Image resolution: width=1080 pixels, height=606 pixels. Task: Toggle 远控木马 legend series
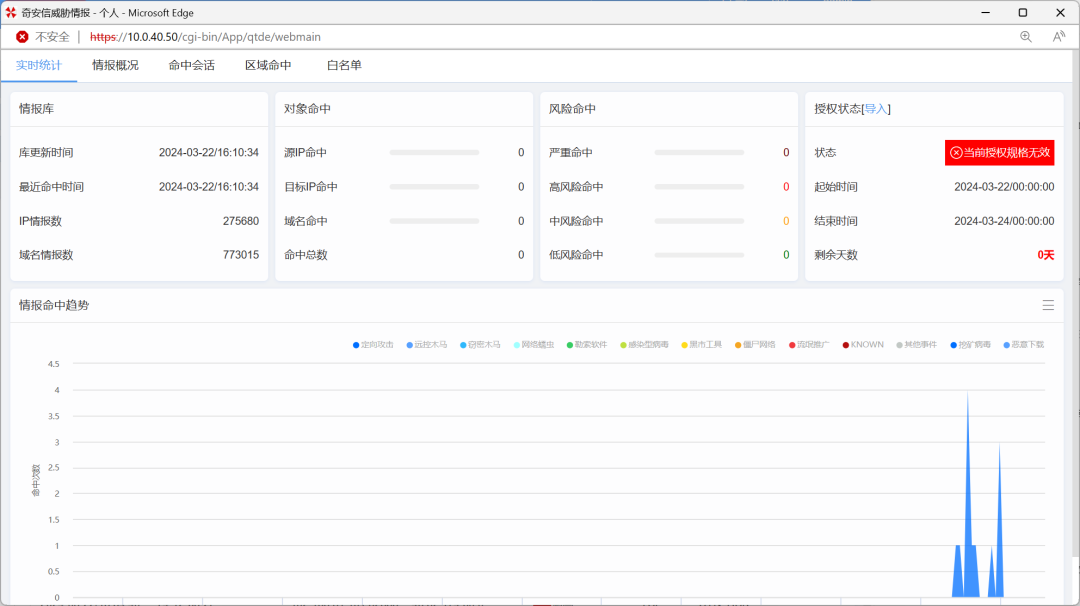point(426,345)
